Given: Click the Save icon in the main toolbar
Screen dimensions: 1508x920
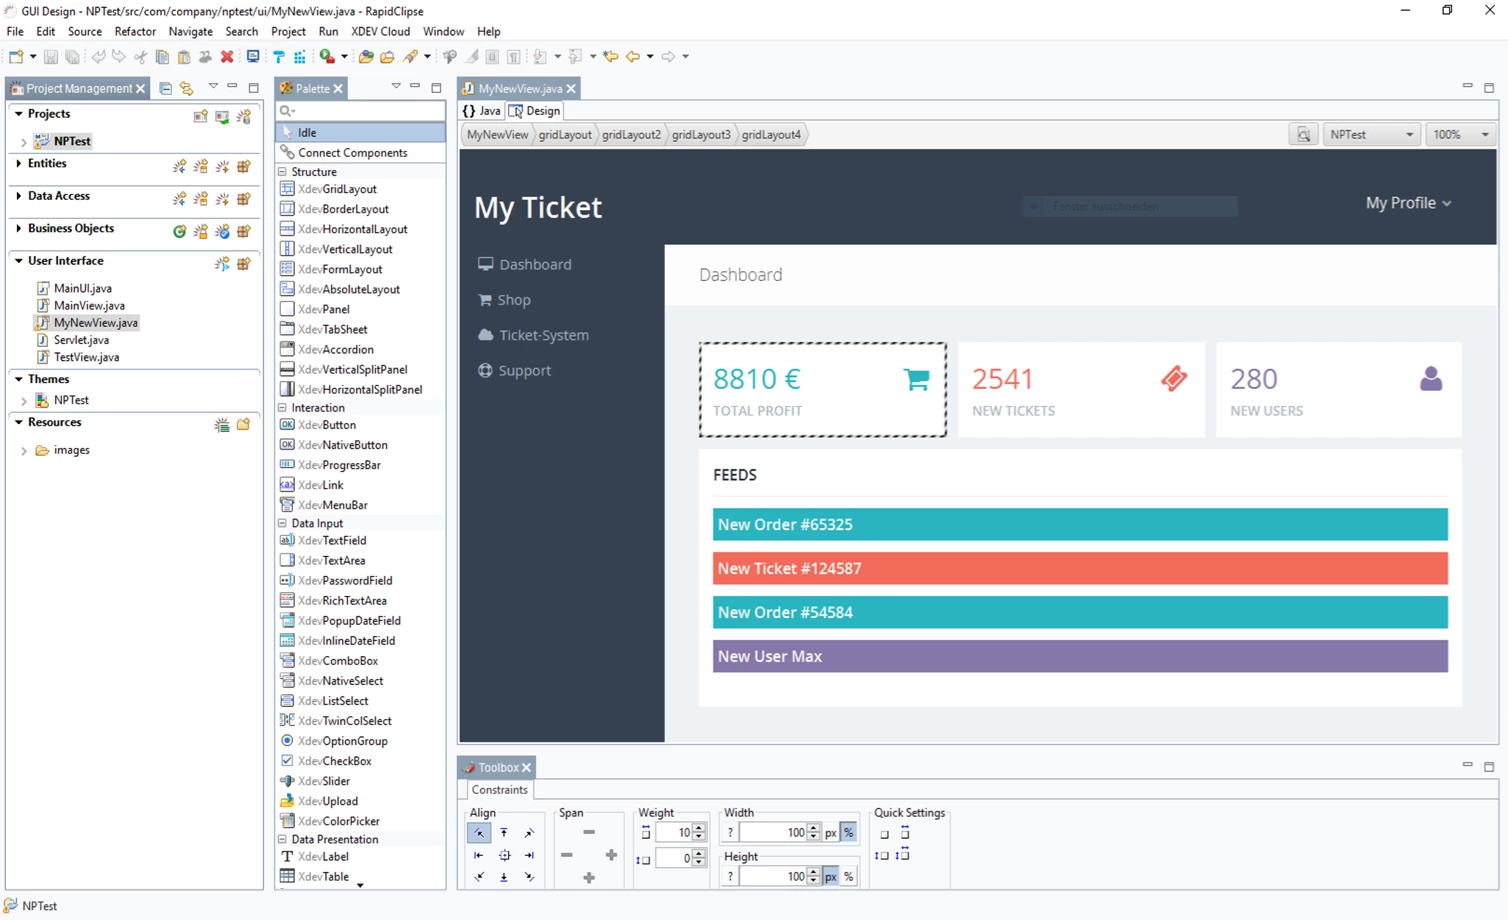Looking at the screenshot, I should [x=49, y=56].
